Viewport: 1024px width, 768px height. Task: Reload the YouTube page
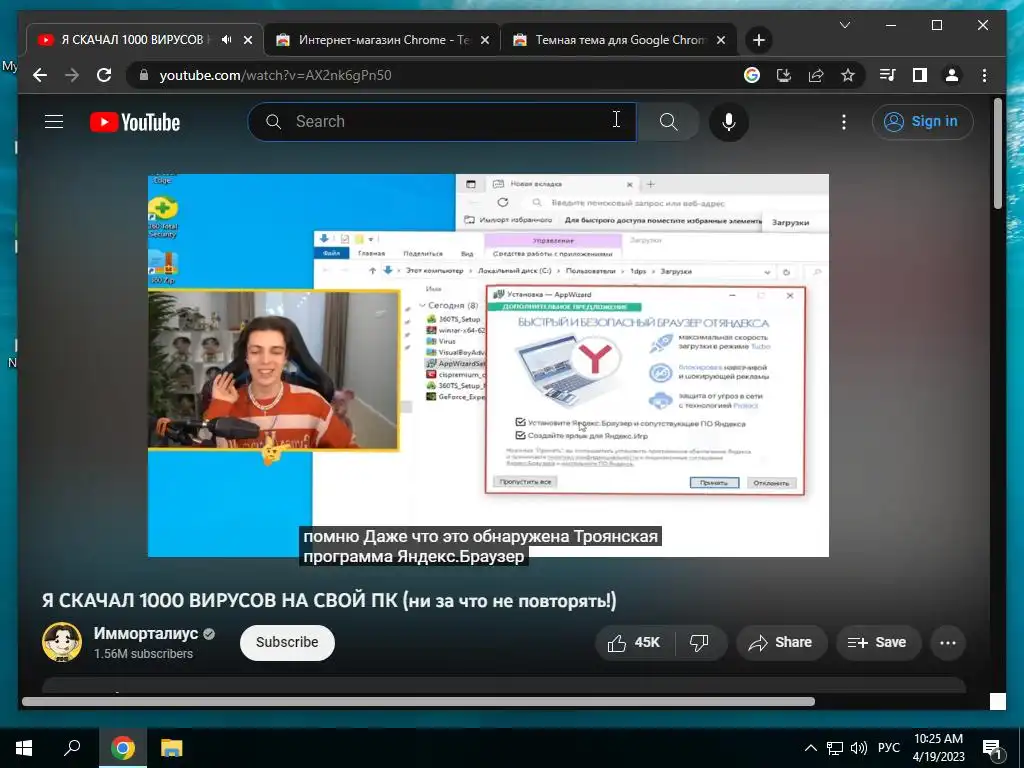click(x=104, y=75)
